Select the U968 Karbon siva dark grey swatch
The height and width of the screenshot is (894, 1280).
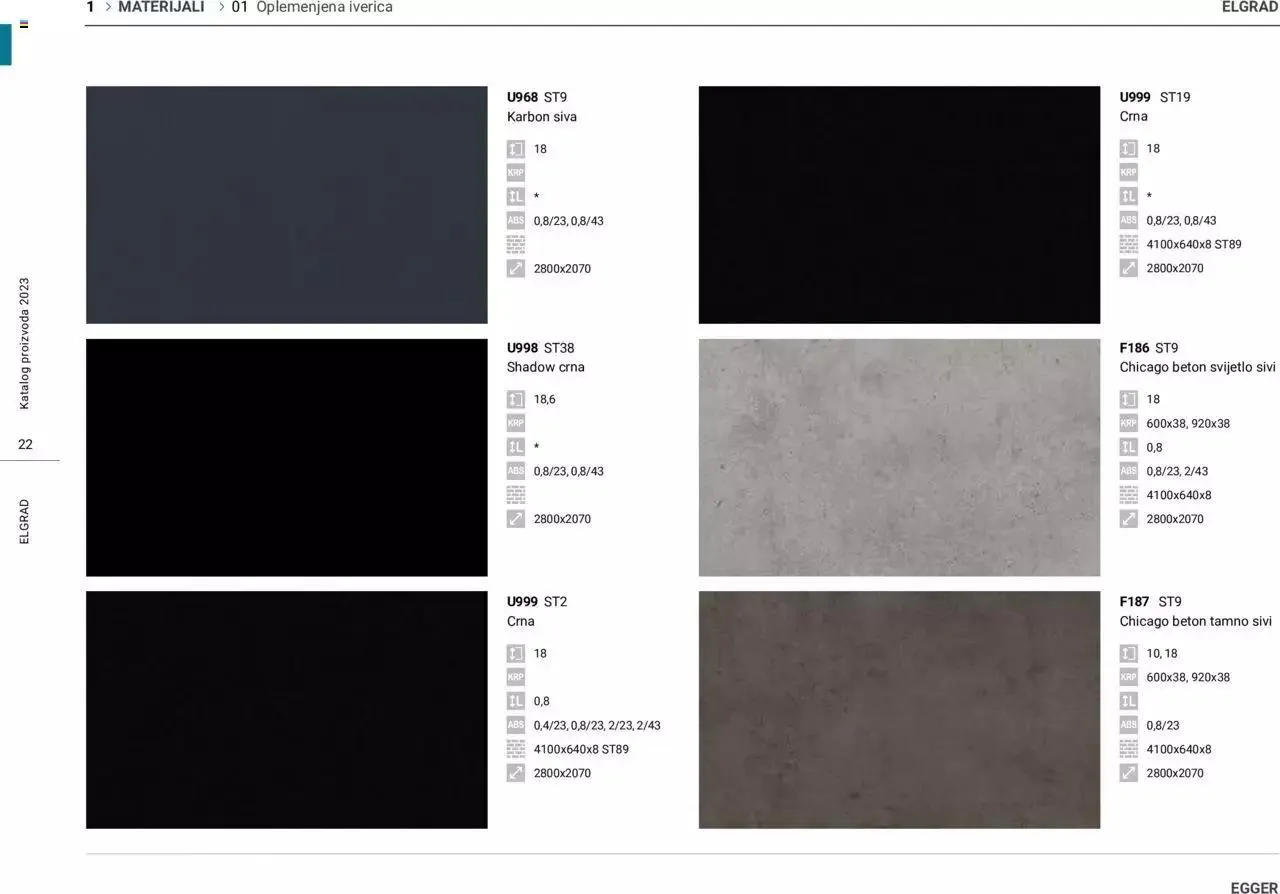pos(286,205)
